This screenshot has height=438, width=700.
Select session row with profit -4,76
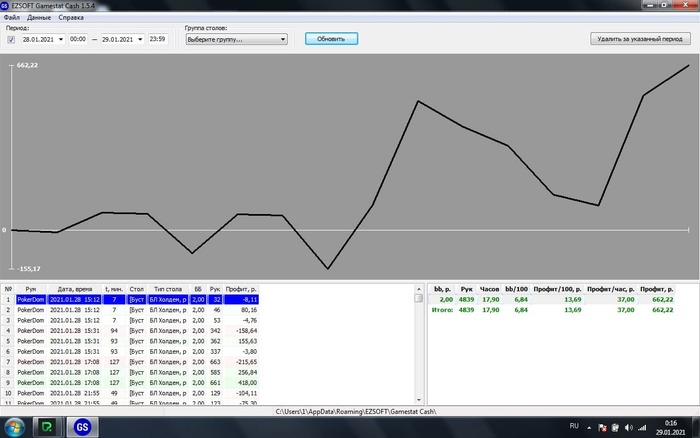(x=130, y=320)
